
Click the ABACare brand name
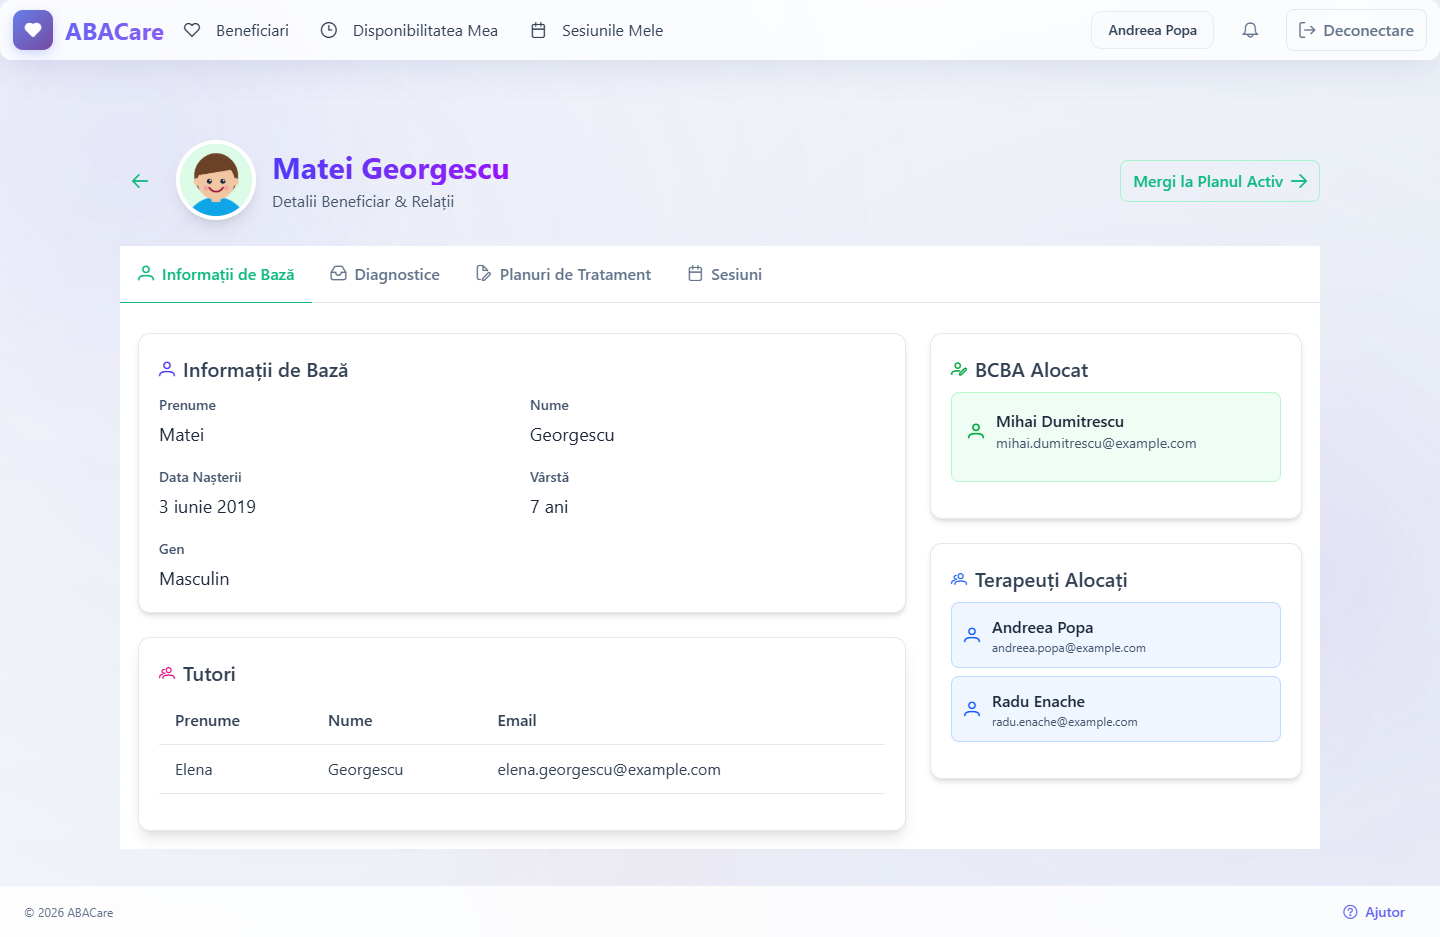tap(114, 31)
